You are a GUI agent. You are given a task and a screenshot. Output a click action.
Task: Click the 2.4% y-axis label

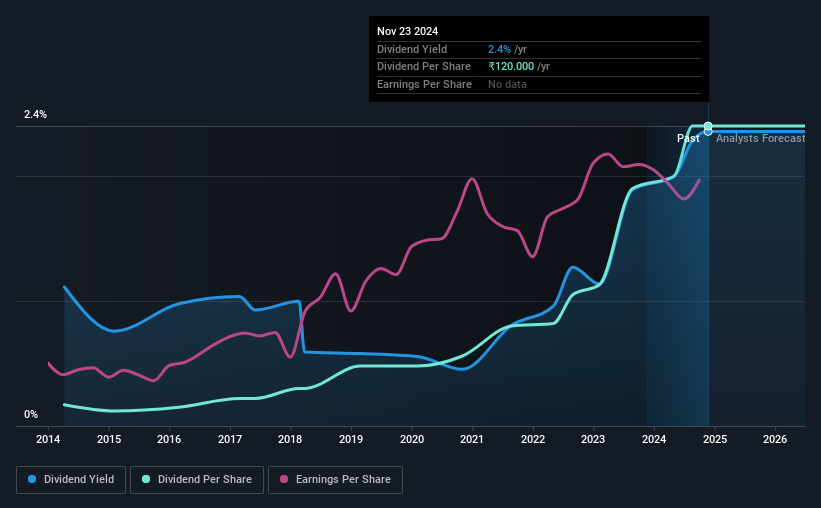tap(36, 114)
